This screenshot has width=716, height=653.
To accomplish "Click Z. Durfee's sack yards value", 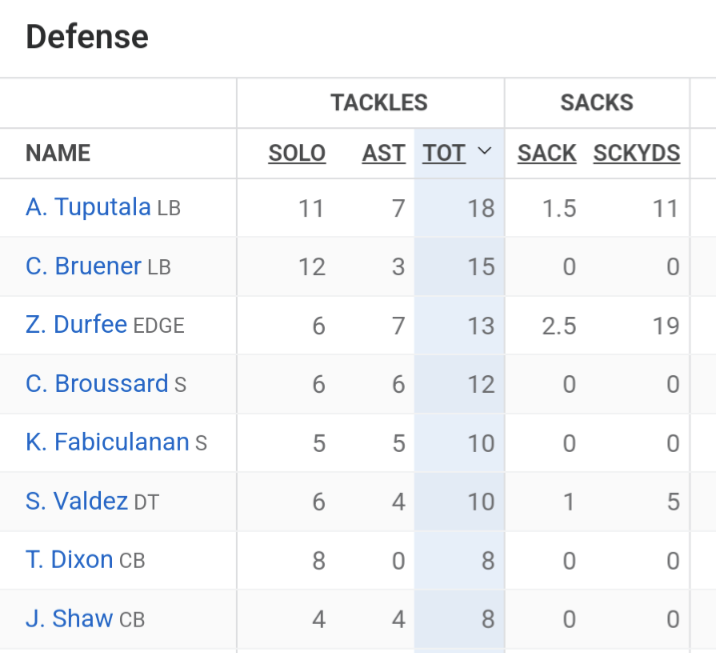I will [x=663, y=325].
